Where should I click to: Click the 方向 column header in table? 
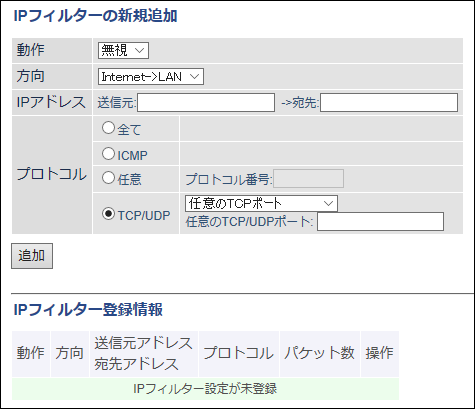(x=70, y=354)
